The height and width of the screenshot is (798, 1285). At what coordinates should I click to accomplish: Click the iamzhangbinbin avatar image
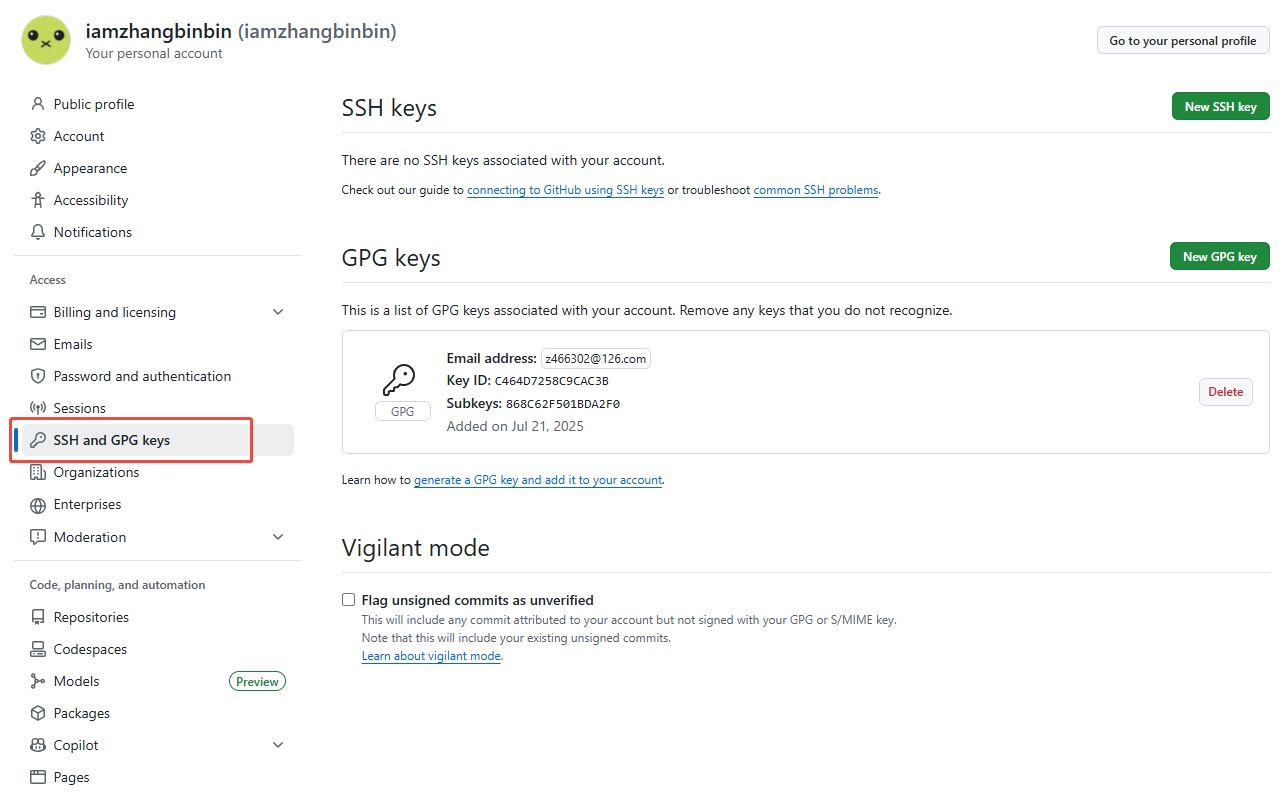(45, 40)
